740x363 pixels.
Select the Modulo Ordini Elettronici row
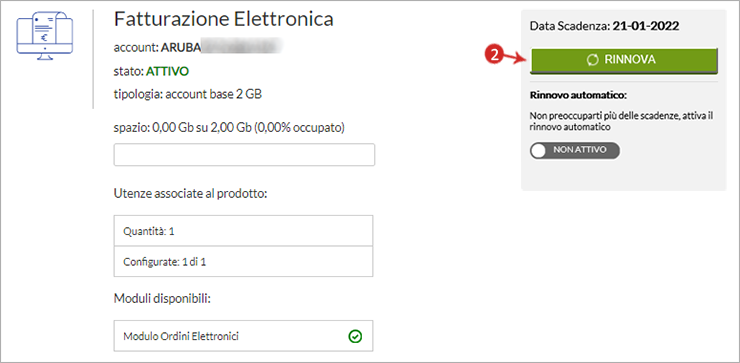coord(244,337)
